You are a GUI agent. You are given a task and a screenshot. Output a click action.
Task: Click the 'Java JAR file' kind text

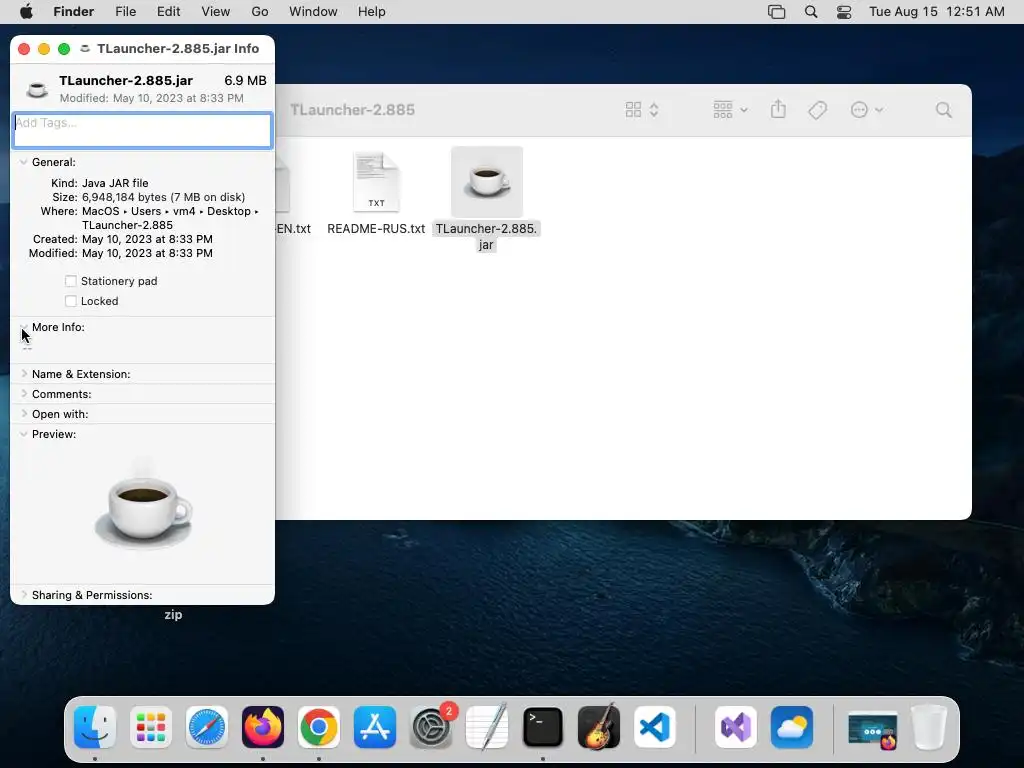pyautogui.click(x=115, y=183)
